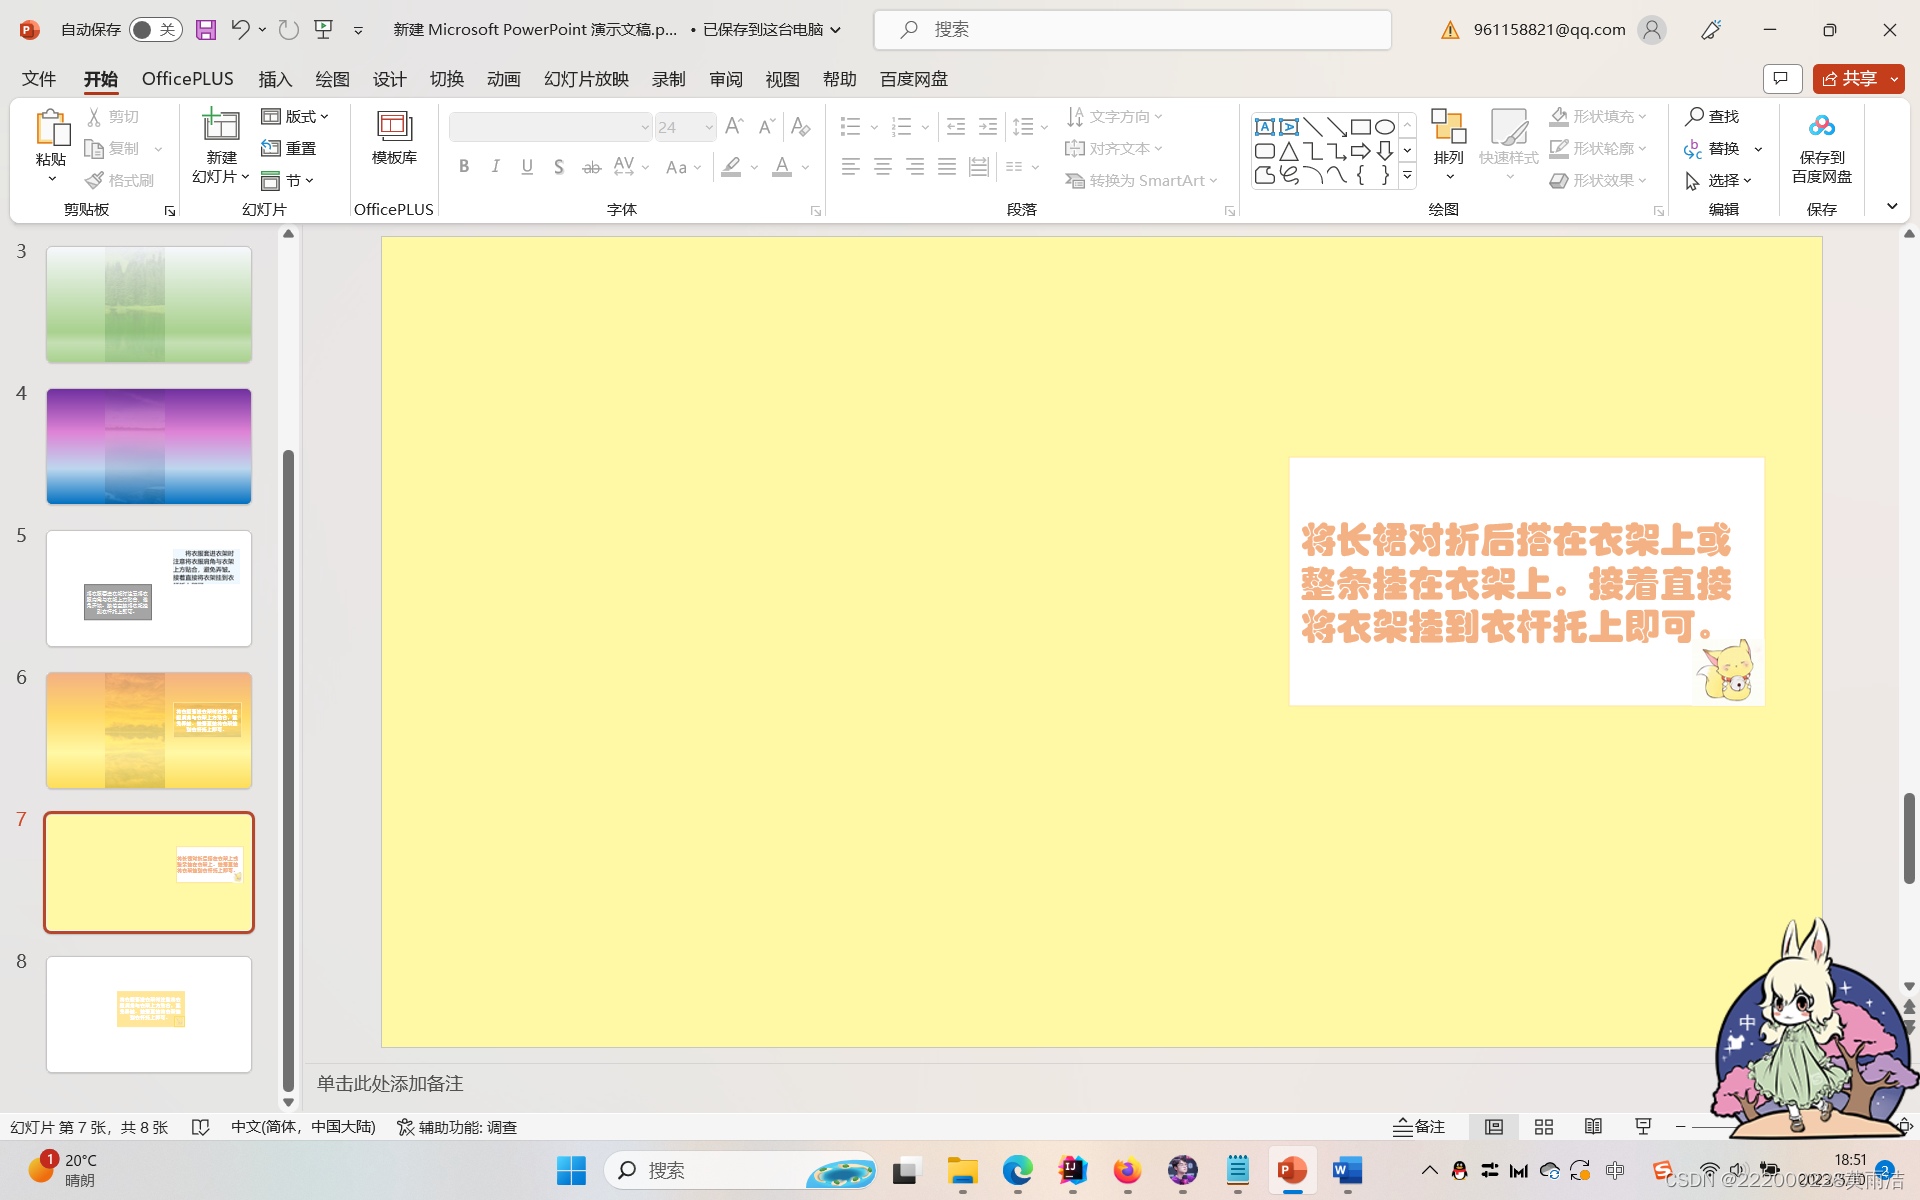
Task: Open Reading View from status bar
Action: click(x=1593, y=1127)
